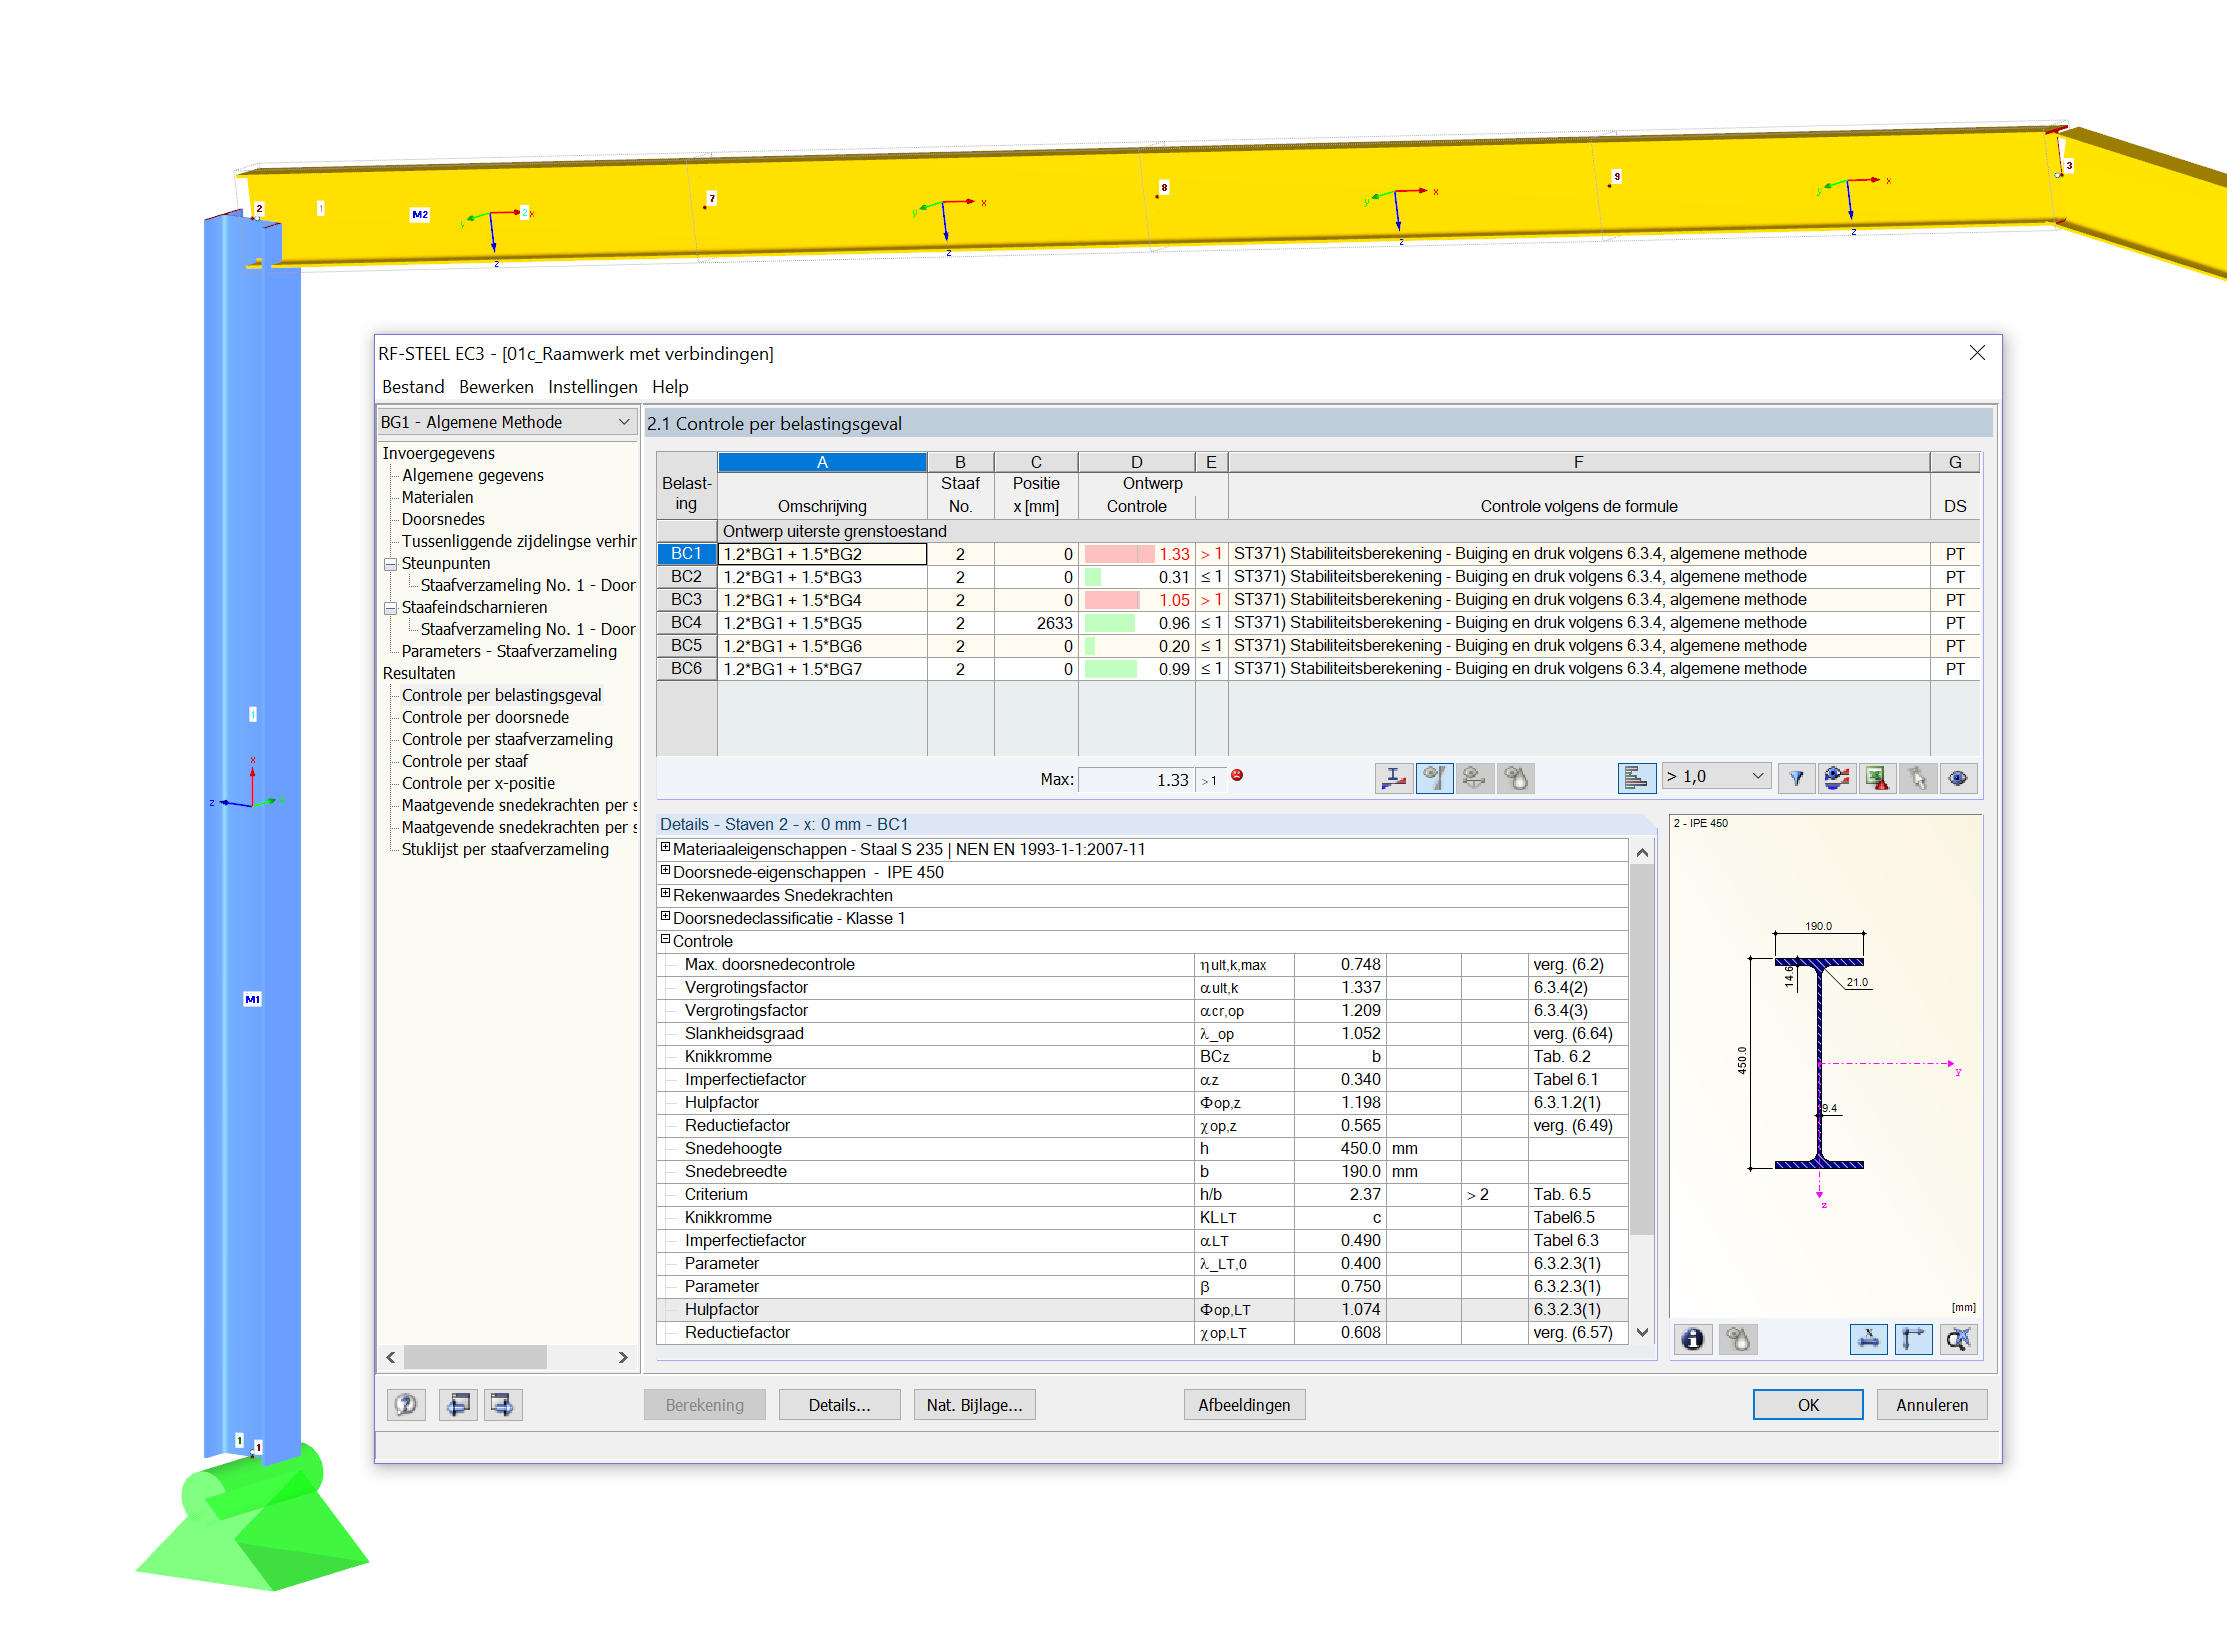
Task: Select Controle per doorsnede in tree
Action: [485, 717]
